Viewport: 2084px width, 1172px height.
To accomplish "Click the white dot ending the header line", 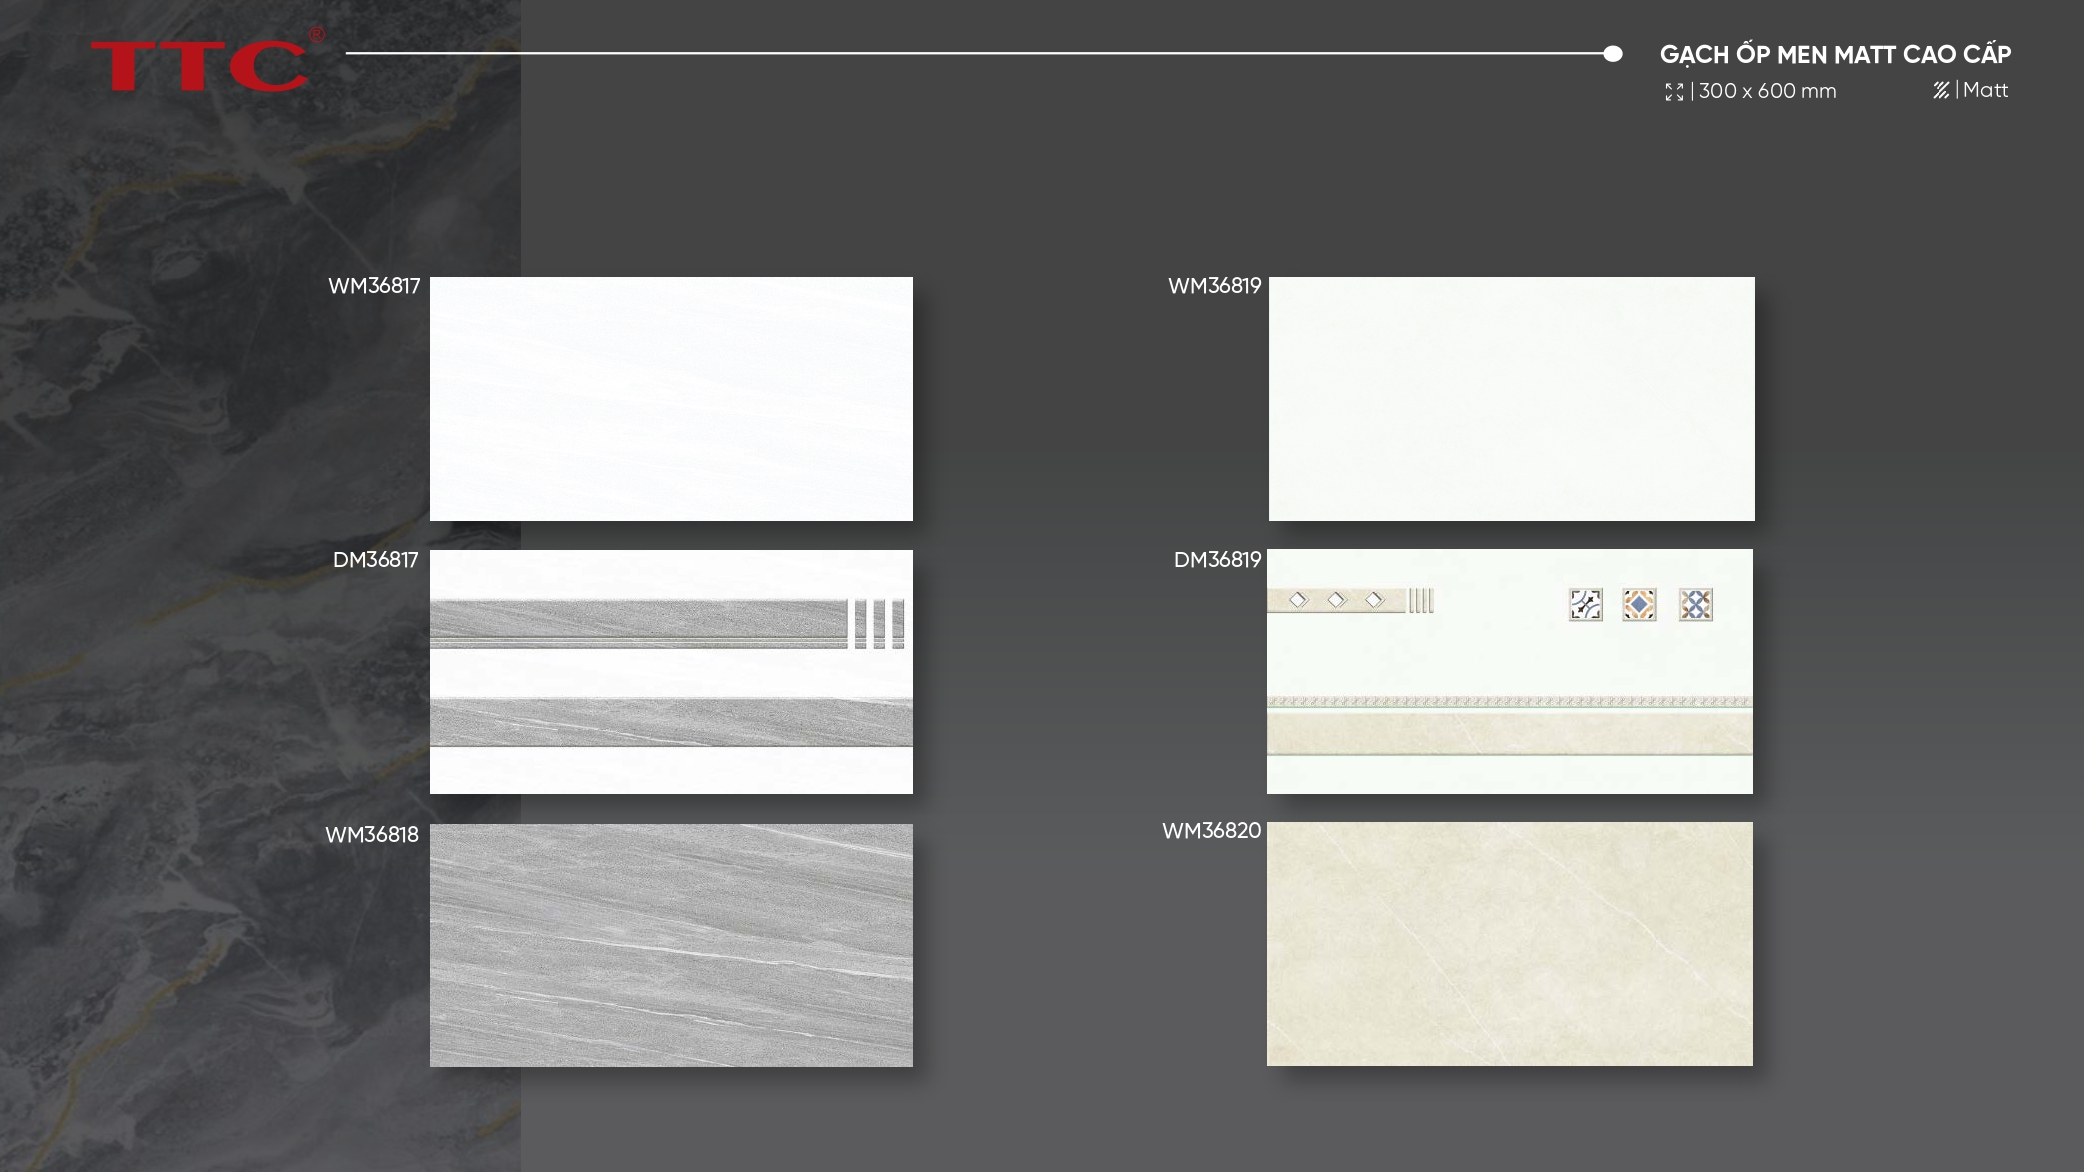I will click(x=1612, y=54).
